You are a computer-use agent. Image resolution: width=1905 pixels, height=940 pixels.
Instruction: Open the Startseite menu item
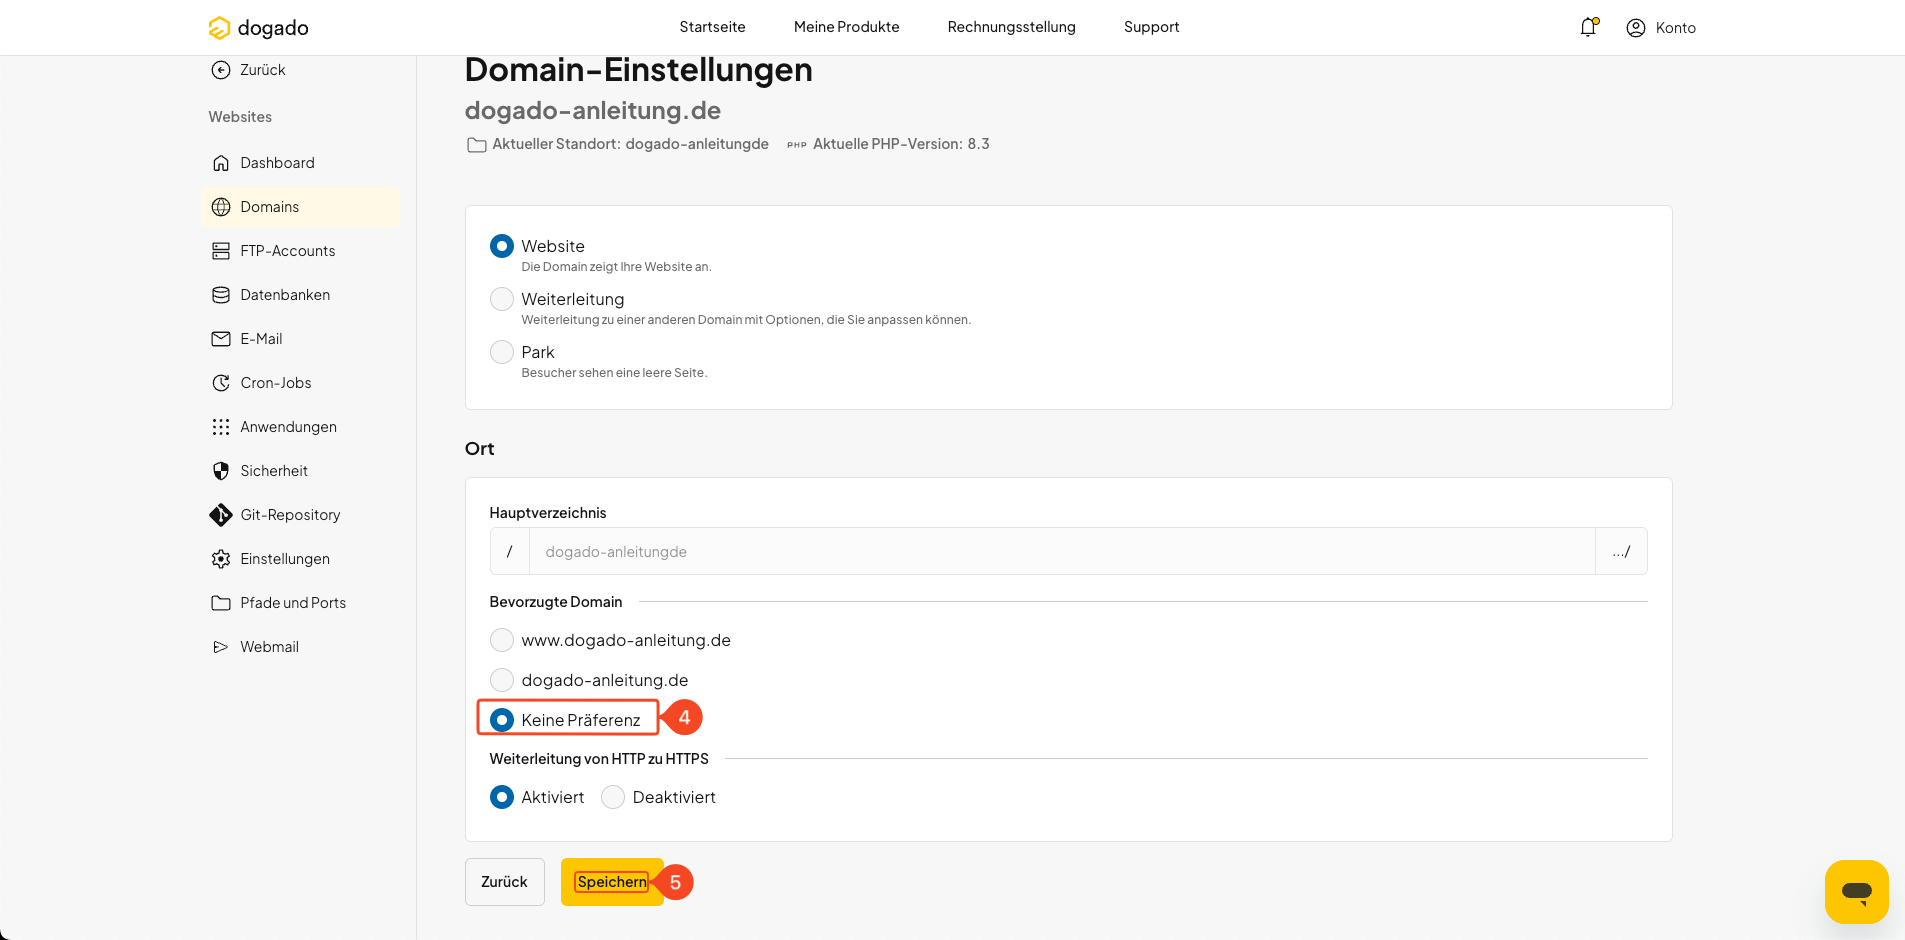click(712, 27)
